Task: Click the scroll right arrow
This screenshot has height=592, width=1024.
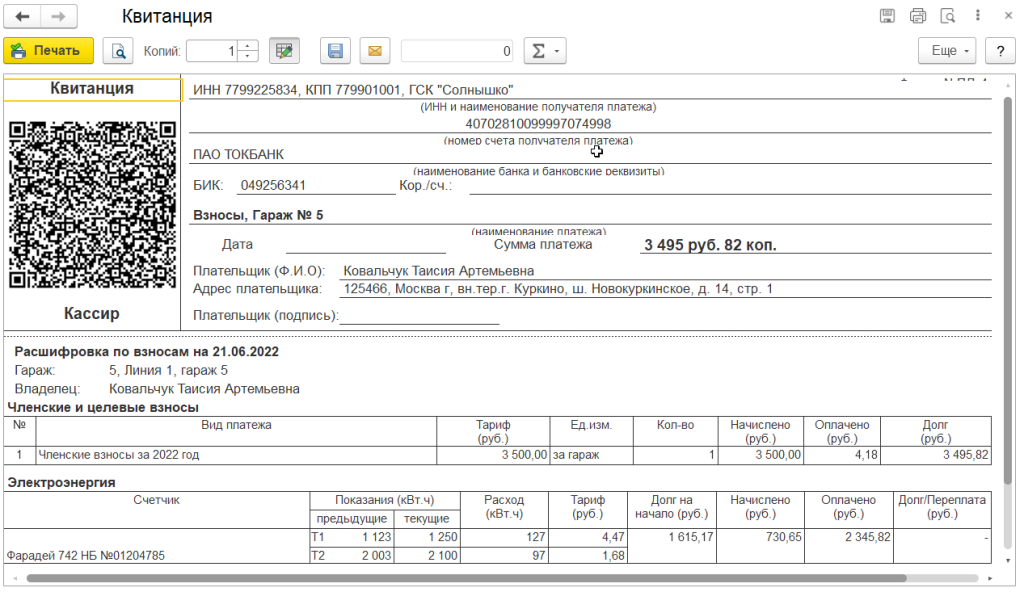Action: pos(990,578)
